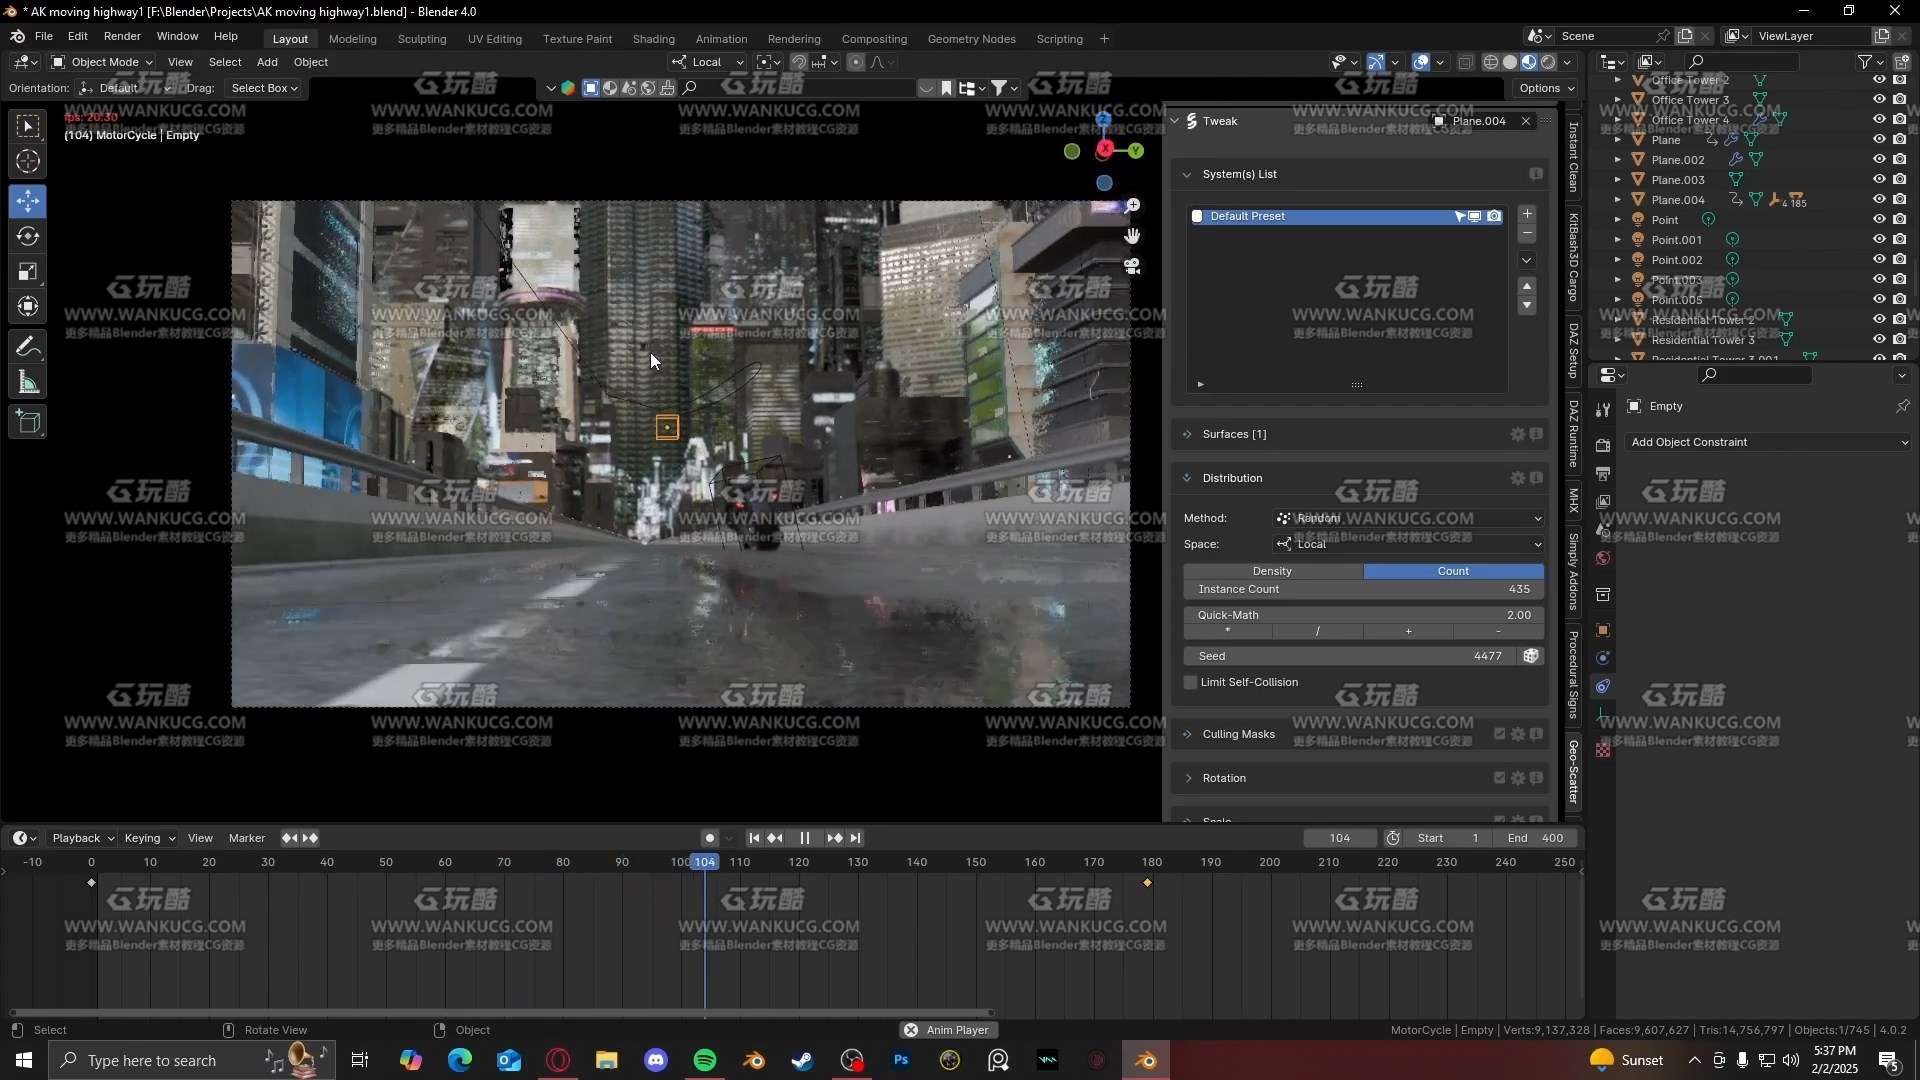
Task: Activate the Rotate tool
Action: [x=28, y=237]
